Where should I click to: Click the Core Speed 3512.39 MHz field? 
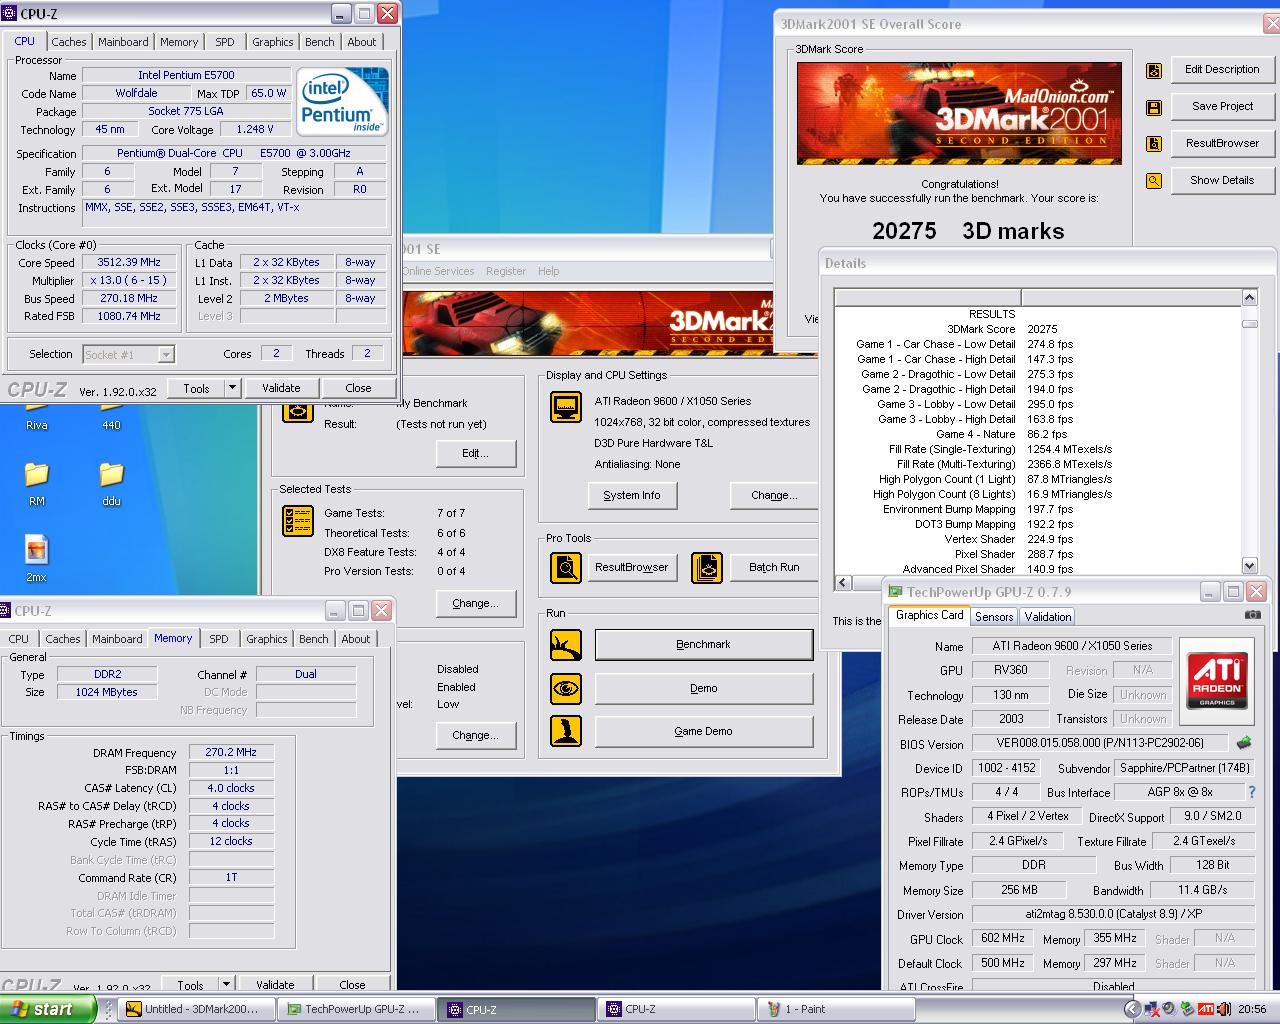point(129,263)
